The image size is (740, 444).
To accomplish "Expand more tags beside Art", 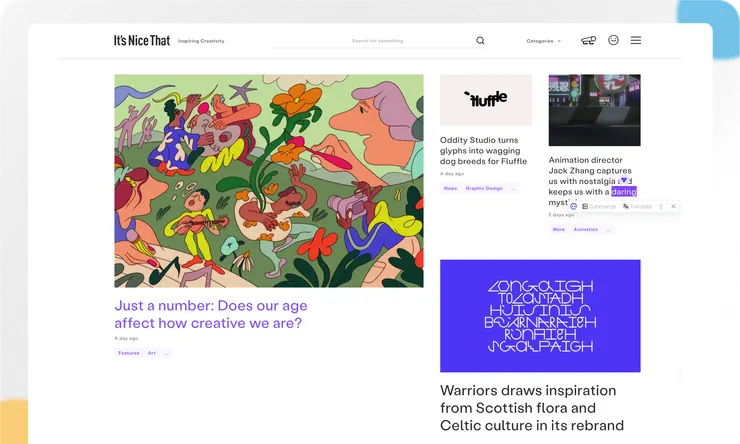I will pyautogui.click(x=166, y=353).
